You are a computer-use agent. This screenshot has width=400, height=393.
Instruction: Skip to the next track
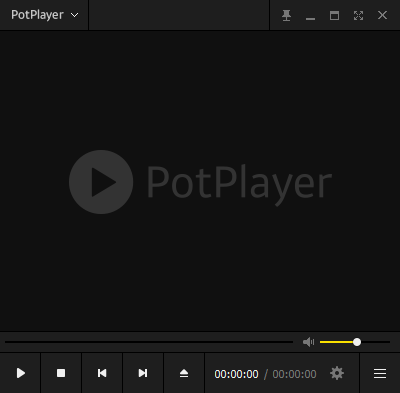coord(143,373)
